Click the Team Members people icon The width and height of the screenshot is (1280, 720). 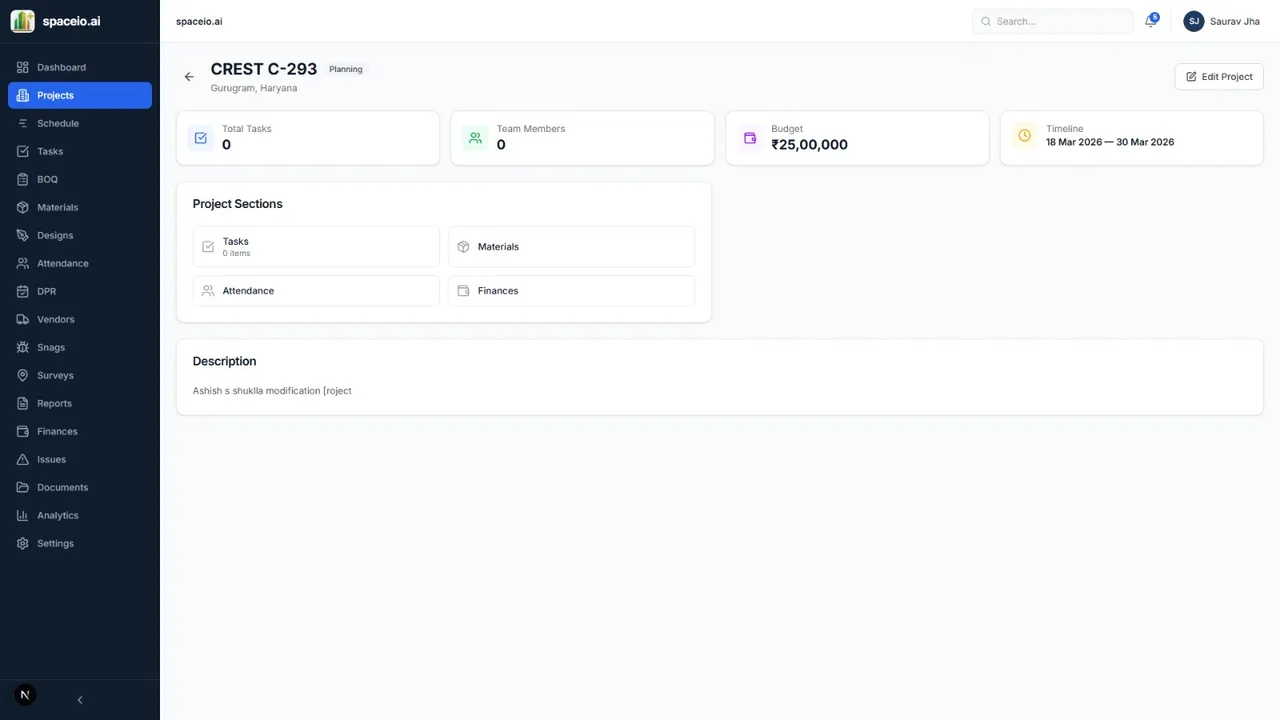tap(475, 138)
